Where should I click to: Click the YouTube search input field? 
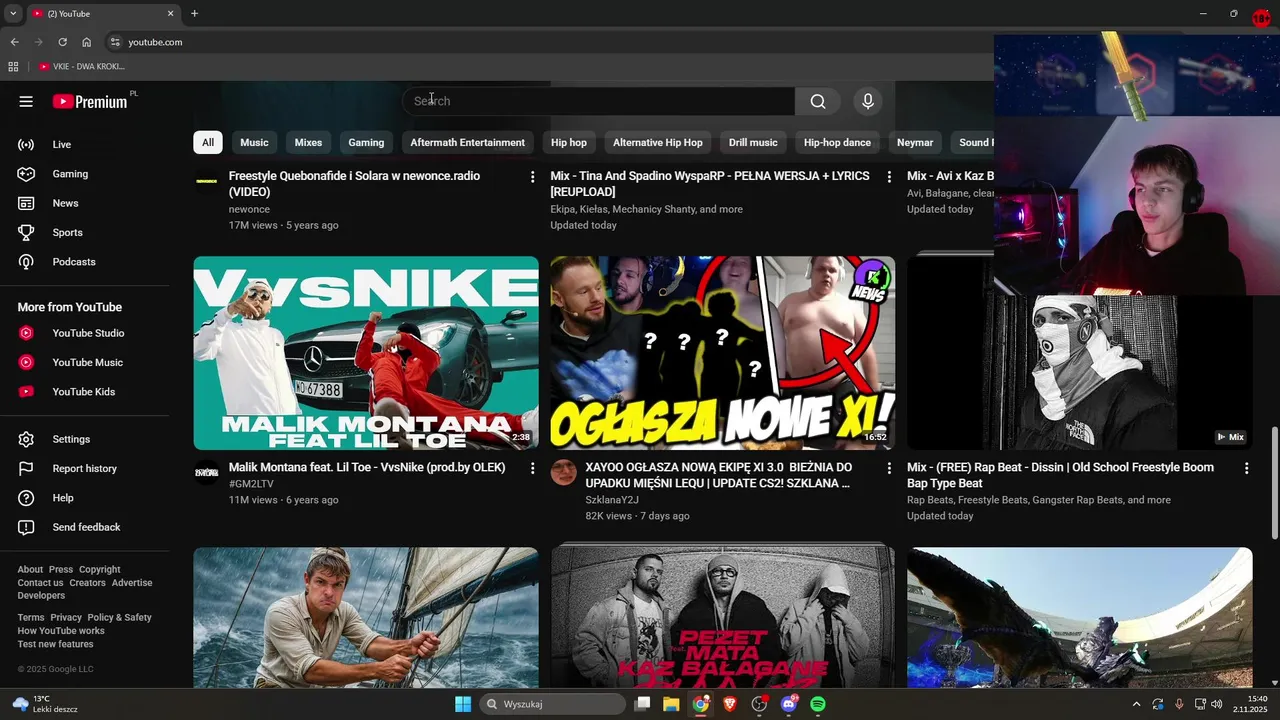pos(598,101)
